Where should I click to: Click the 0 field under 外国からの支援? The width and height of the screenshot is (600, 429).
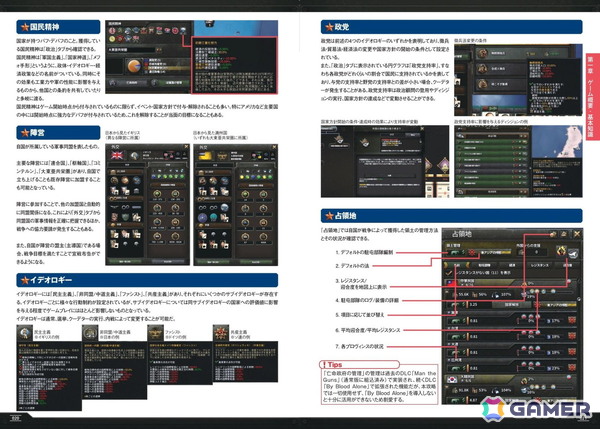(x=536, y=252)
